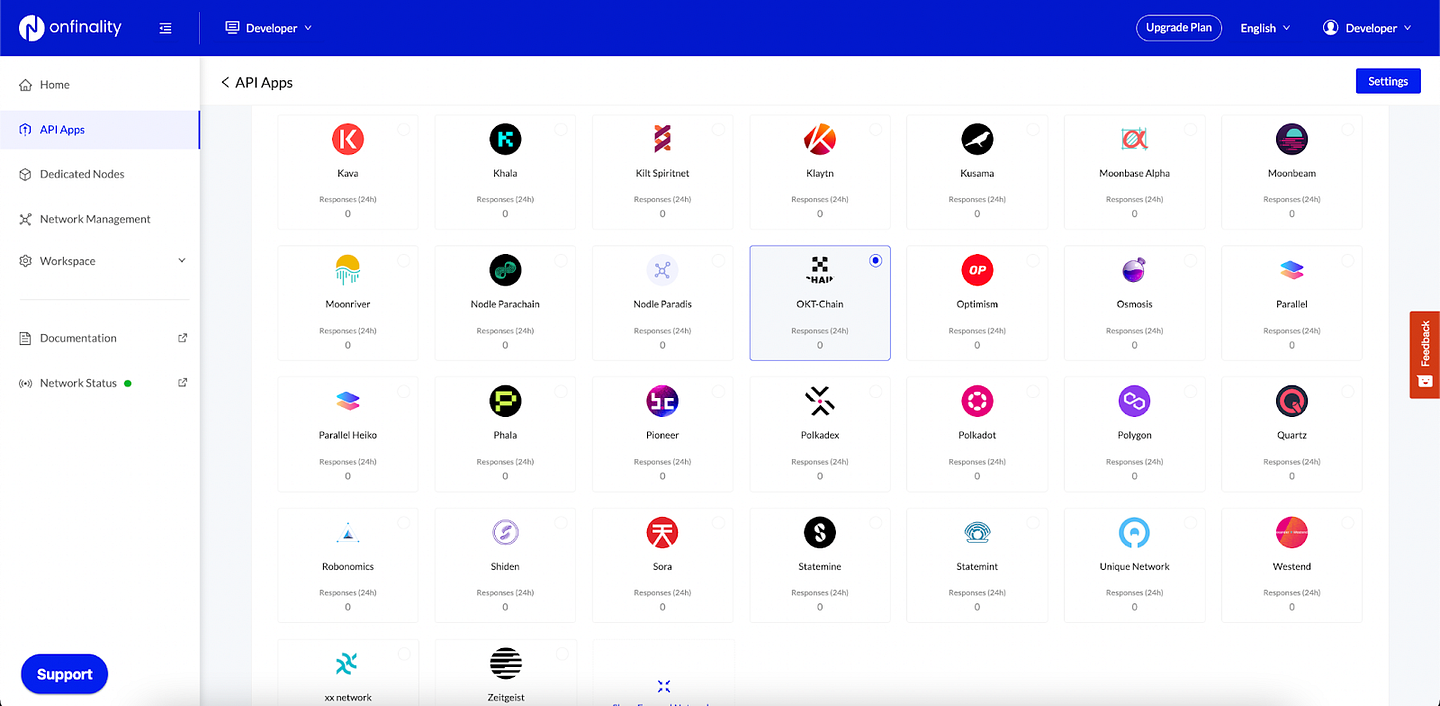Click the Optimism OP logo
The width and height of the screenshot is (1440, 706).
pos(977,270)
